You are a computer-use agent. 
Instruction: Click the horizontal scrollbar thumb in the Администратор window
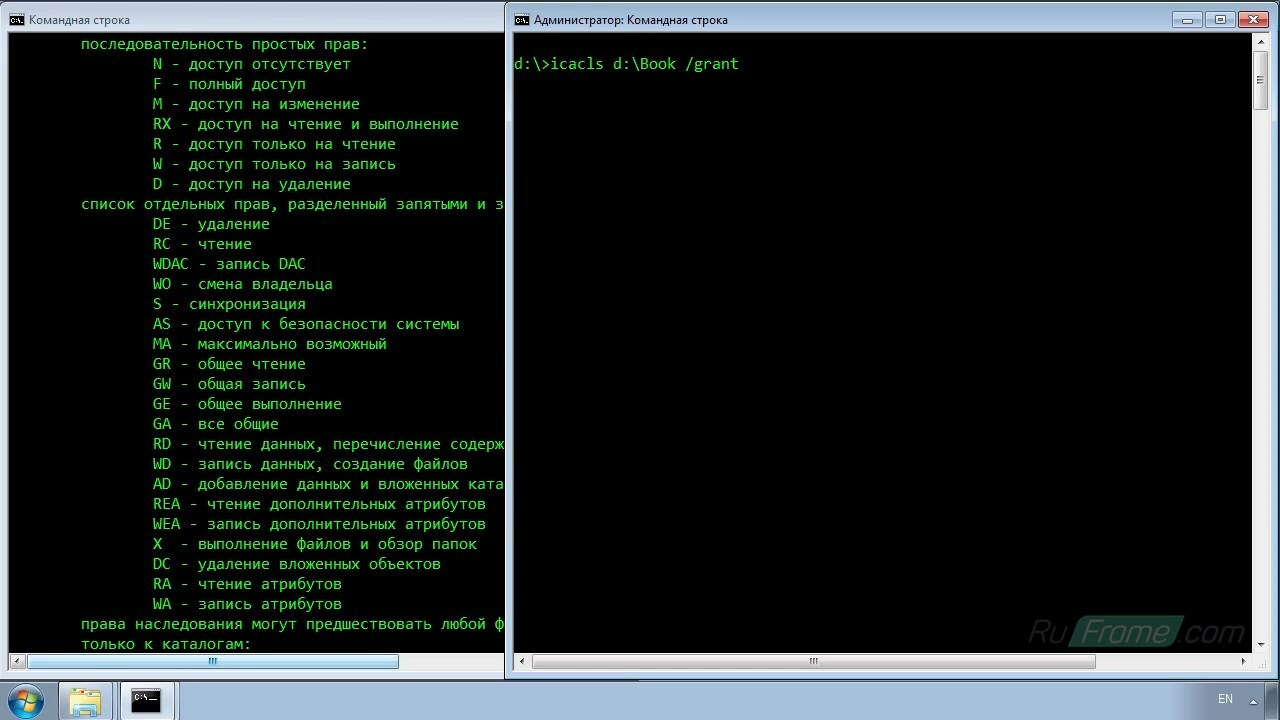814,661
